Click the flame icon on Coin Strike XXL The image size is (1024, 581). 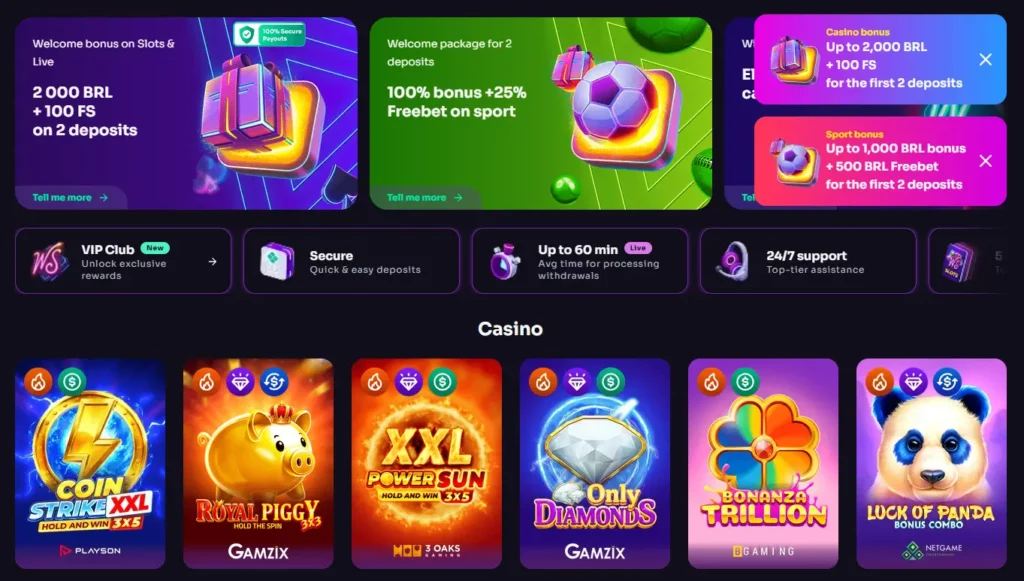[x=38, y=381]
